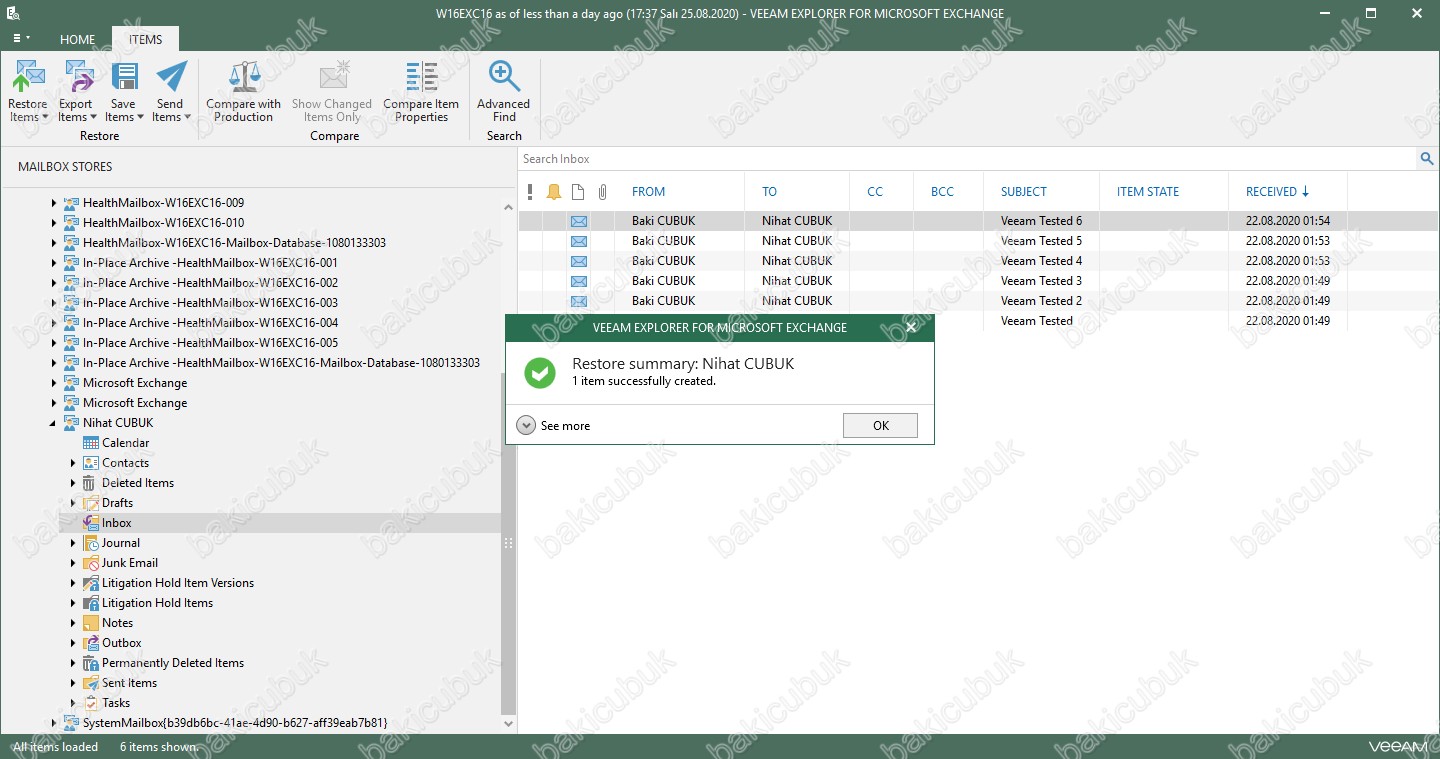
Task: Sort by the FROM column header
Action: click(648, 192)
